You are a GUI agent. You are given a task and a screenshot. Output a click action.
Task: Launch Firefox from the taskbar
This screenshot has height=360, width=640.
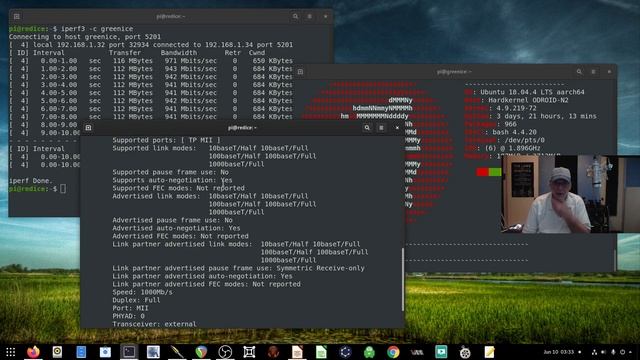(33, 352)
